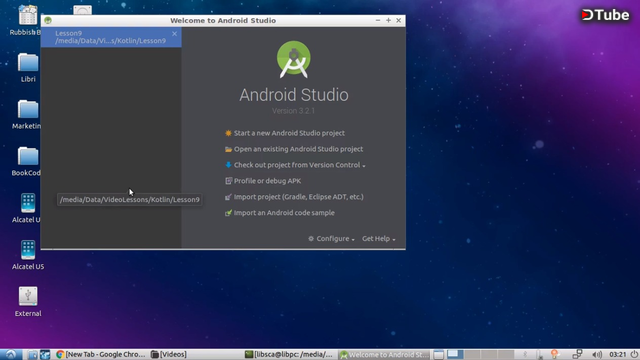
Task: Click the volume icon in system tray
Action: 597,354
